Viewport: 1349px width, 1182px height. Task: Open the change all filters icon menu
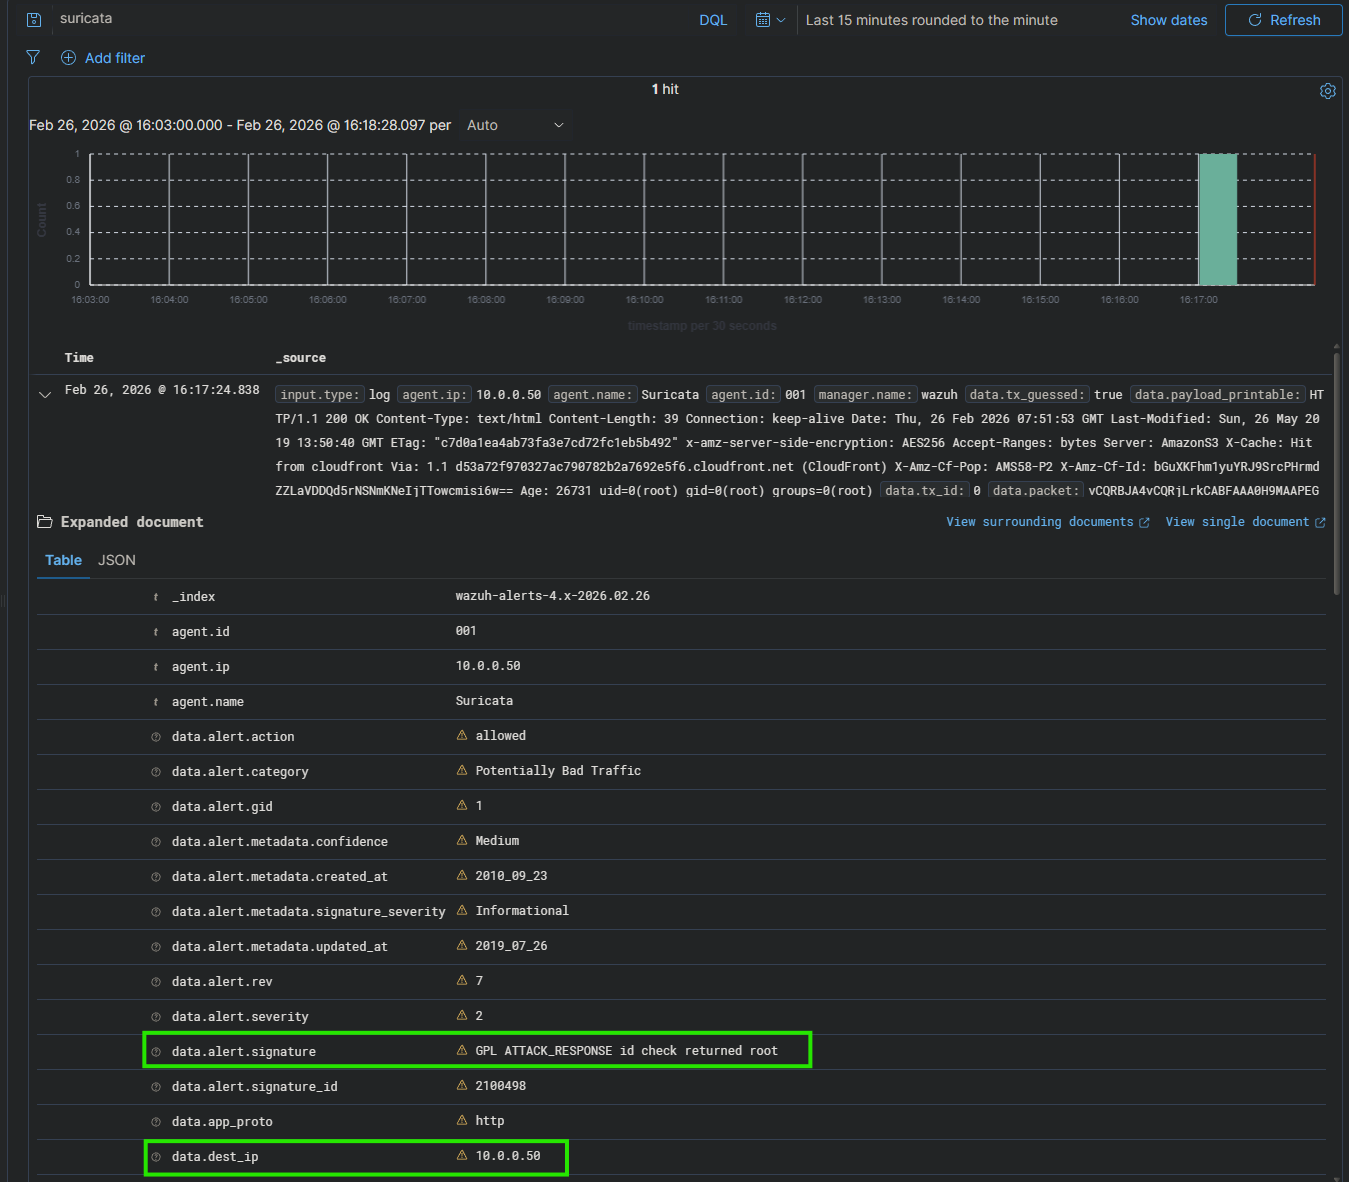coord(33,58)
